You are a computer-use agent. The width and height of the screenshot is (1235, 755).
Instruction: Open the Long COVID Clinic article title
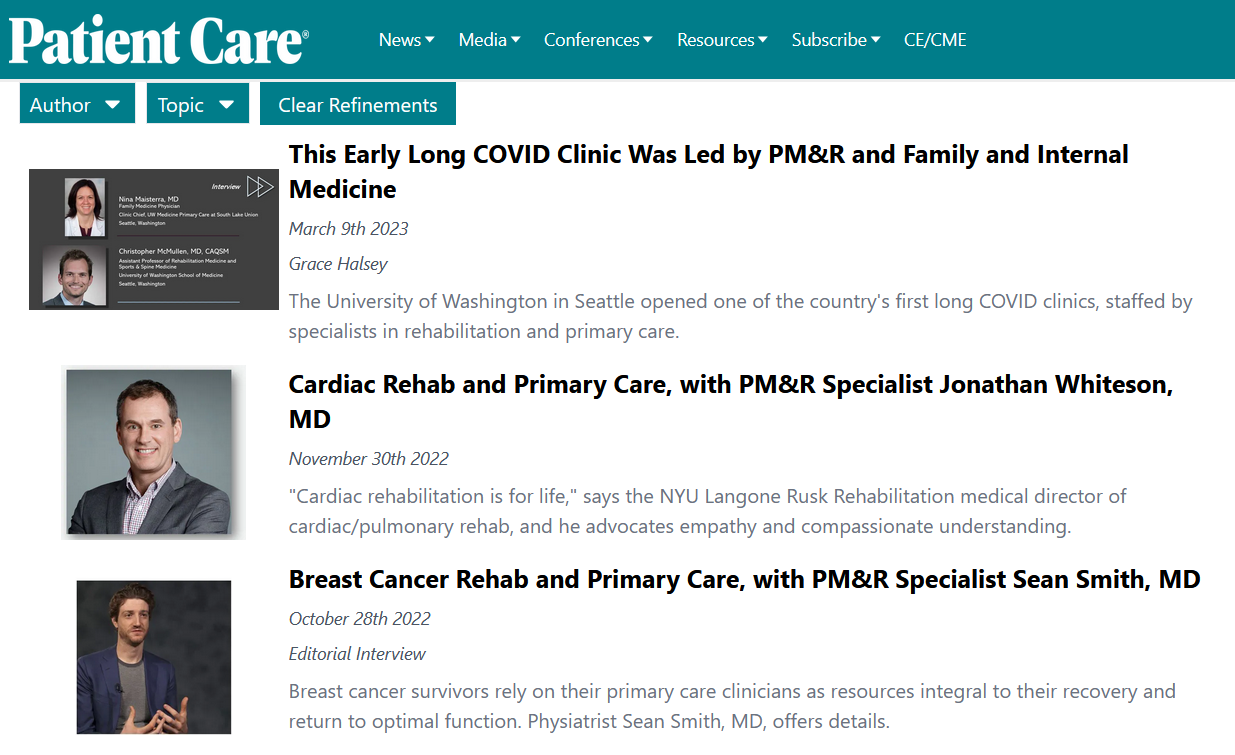click(708, 172)
